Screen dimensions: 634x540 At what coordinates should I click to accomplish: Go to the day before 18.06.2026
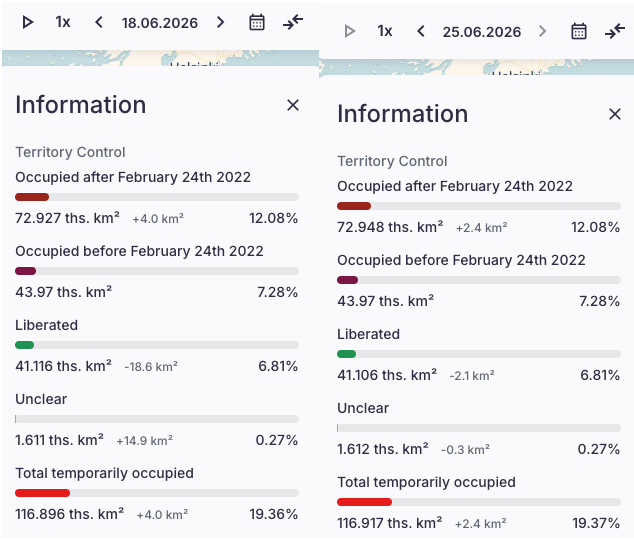tap(99, 22)
